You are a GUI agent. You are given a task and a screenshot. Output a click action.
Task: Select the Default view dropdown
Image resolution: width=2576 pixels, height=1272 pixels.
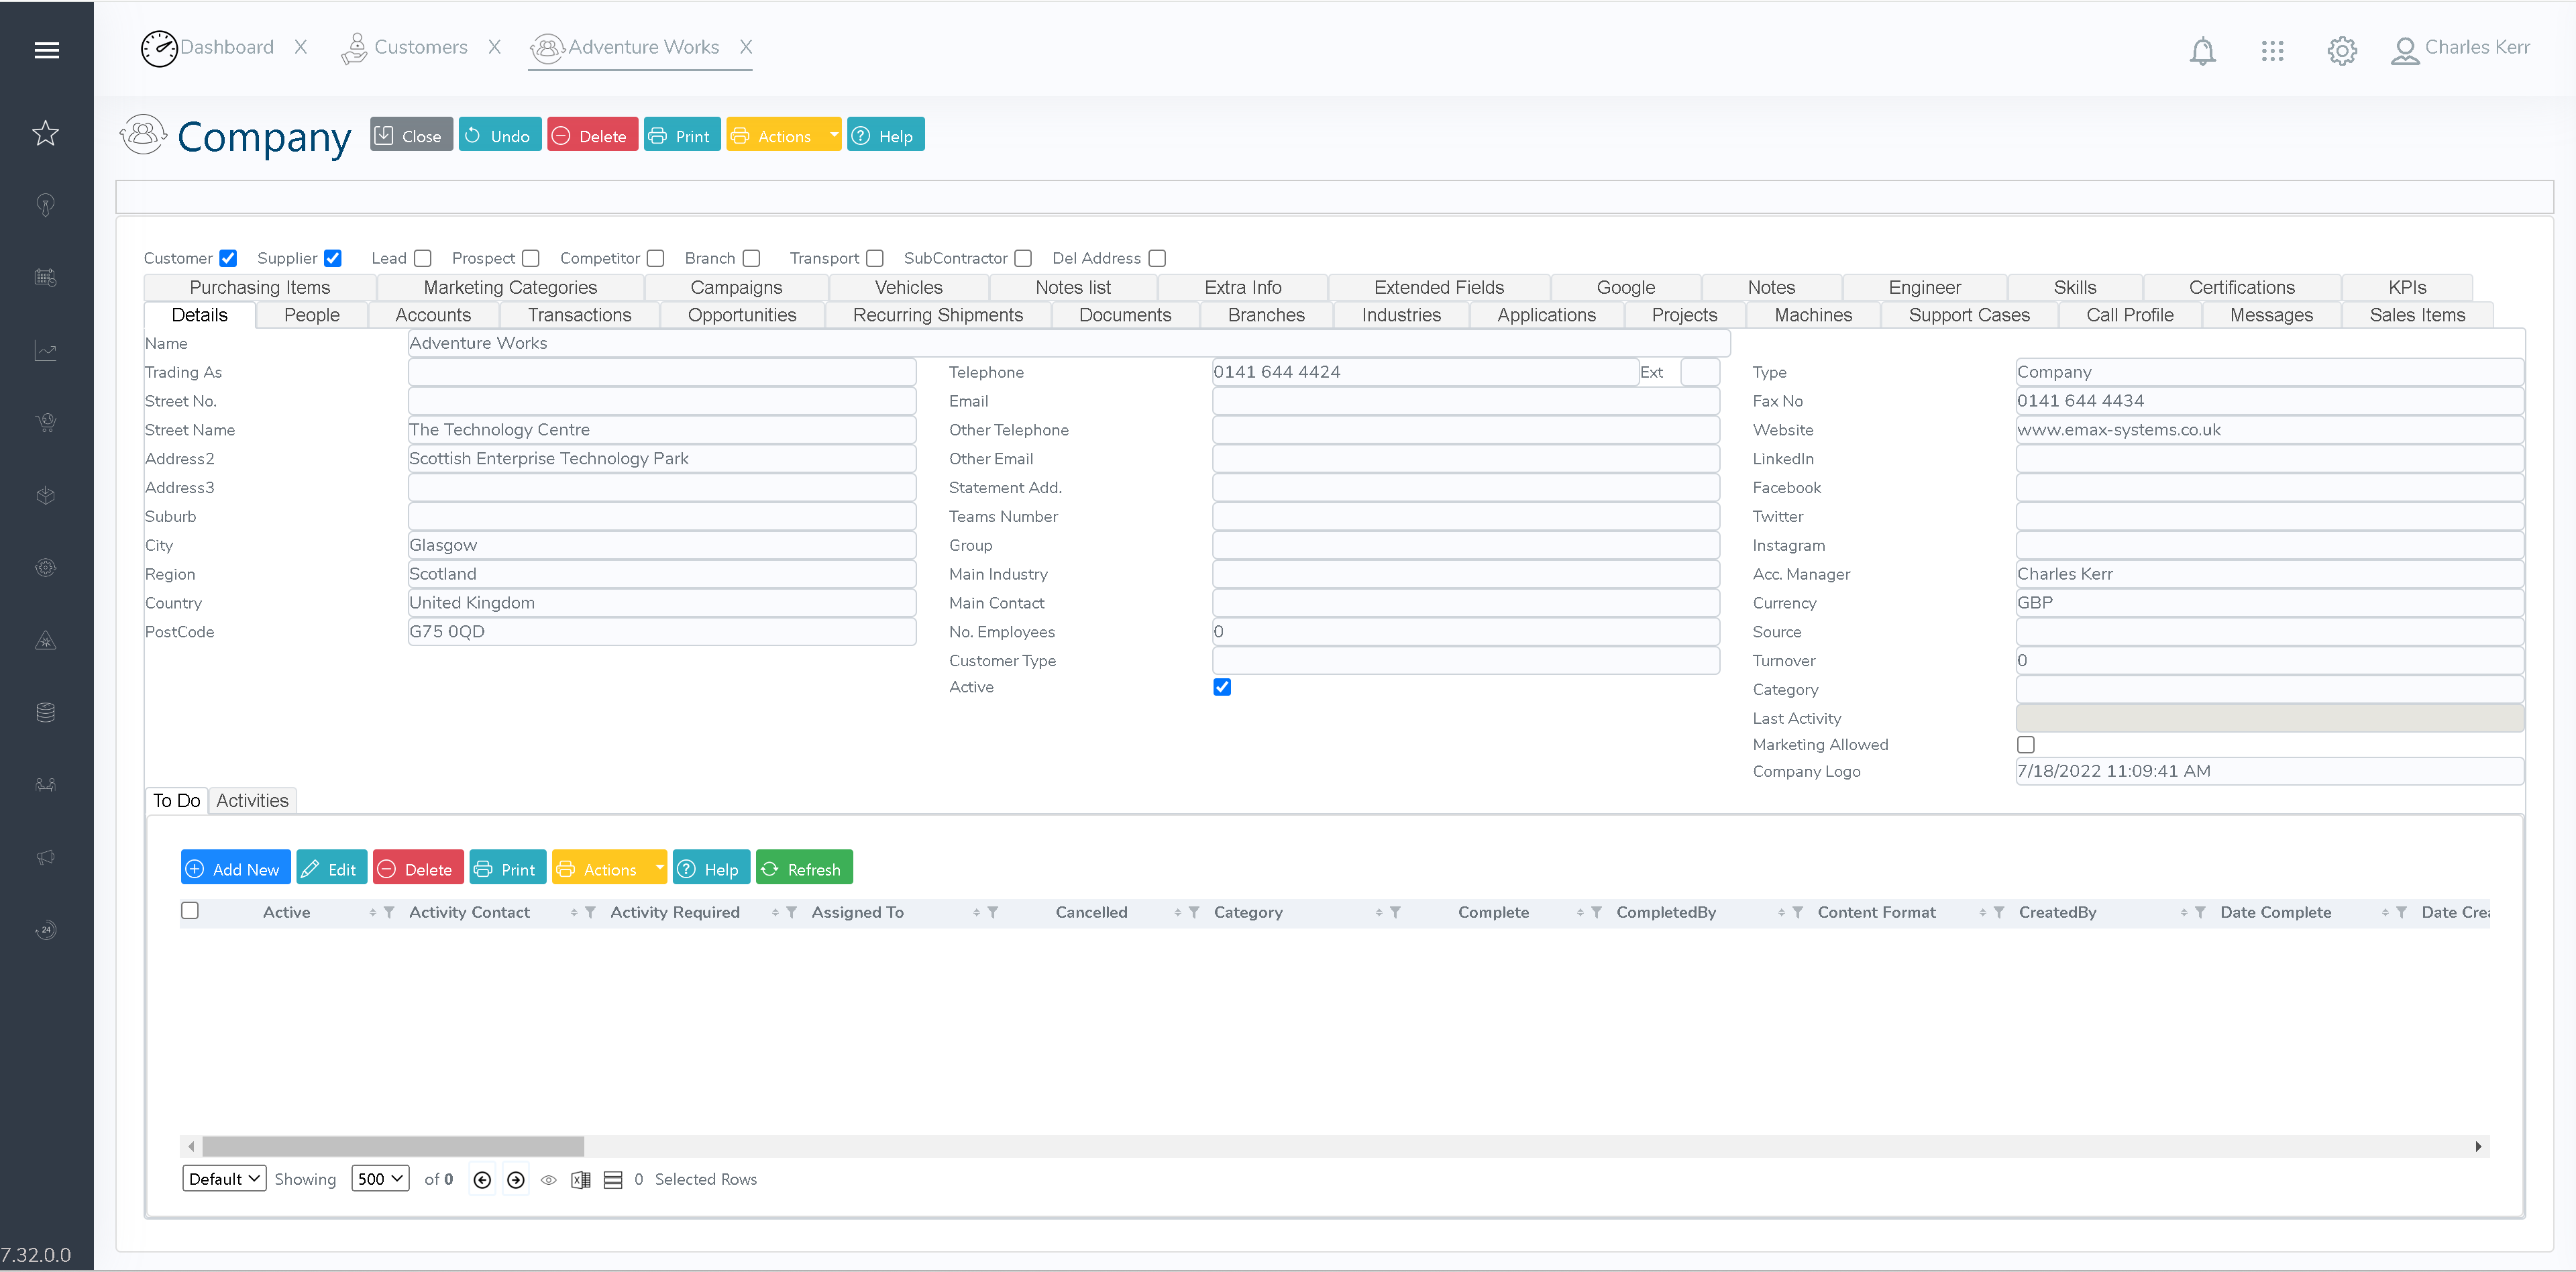click(x=222, y=1178)
